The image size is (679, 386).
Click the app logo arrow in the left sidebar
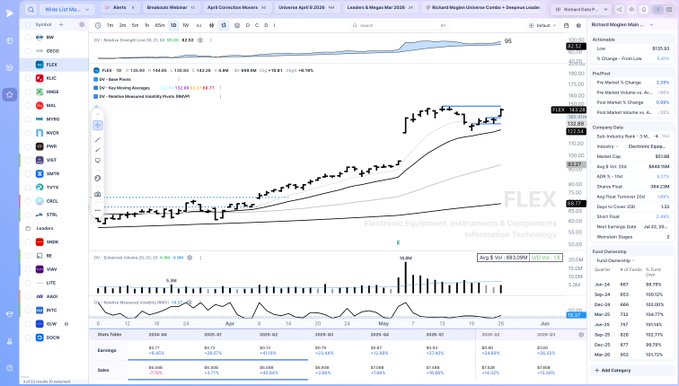[10, 13]
